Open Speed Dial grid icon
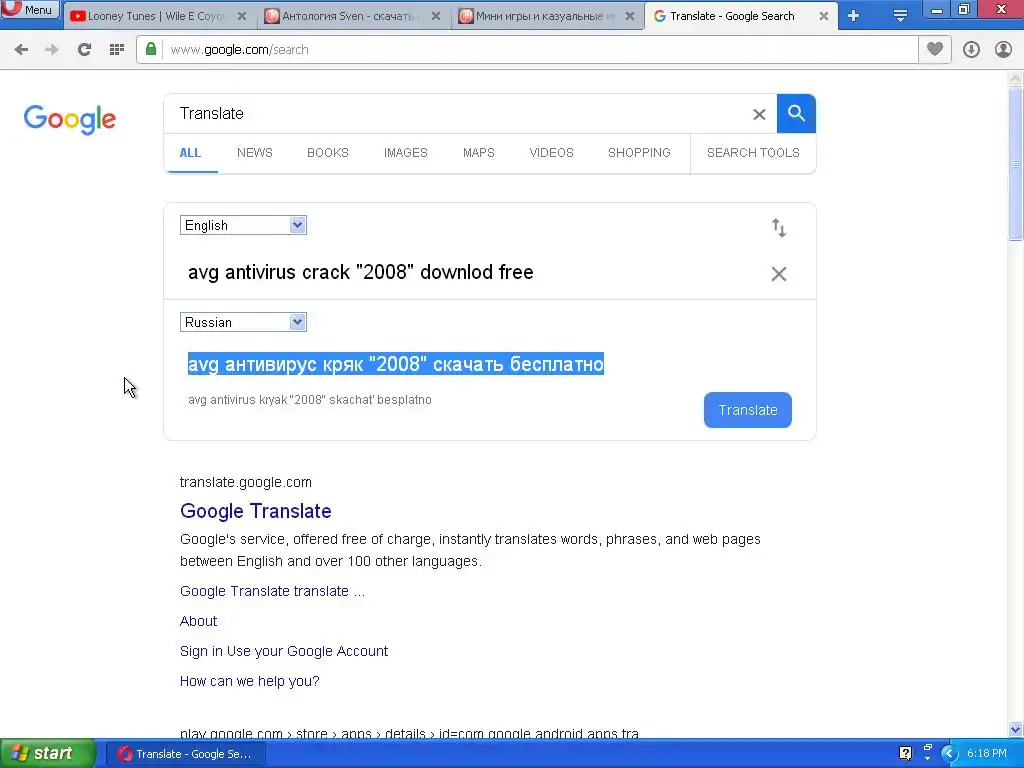The width and height of the screenshot is (1024, 768). (x=117, y=50)
